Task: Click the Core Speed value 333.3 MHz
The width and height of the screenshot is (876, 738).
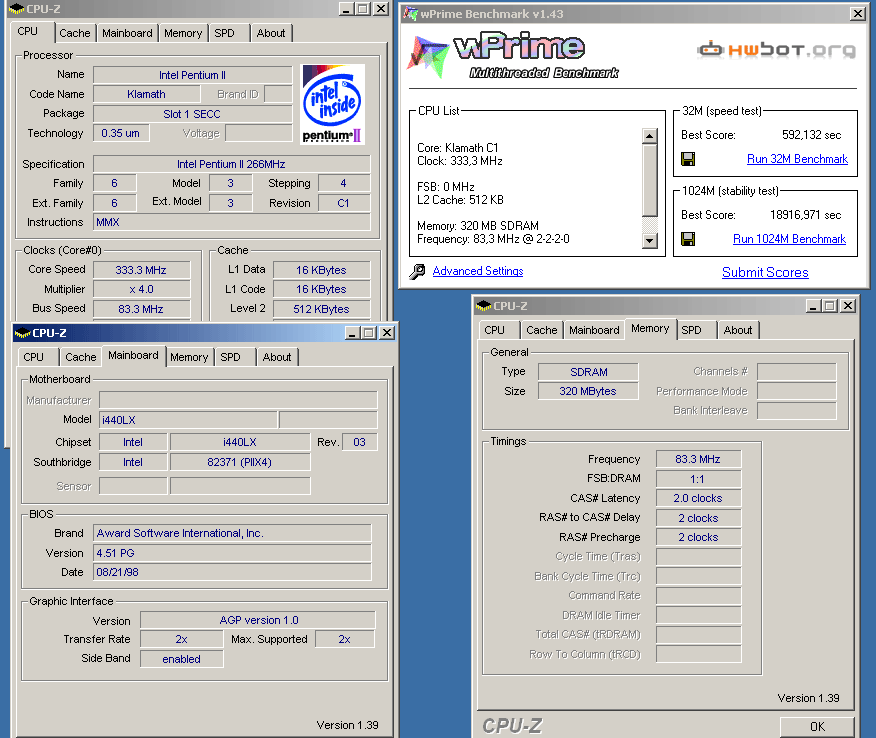Action: tap(141, 270)
